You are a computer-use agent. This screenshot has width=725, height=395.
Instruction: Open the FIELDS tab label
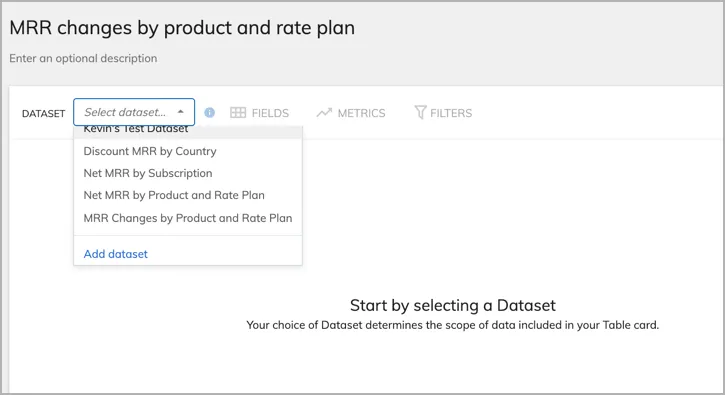click(x=270, y=113)
